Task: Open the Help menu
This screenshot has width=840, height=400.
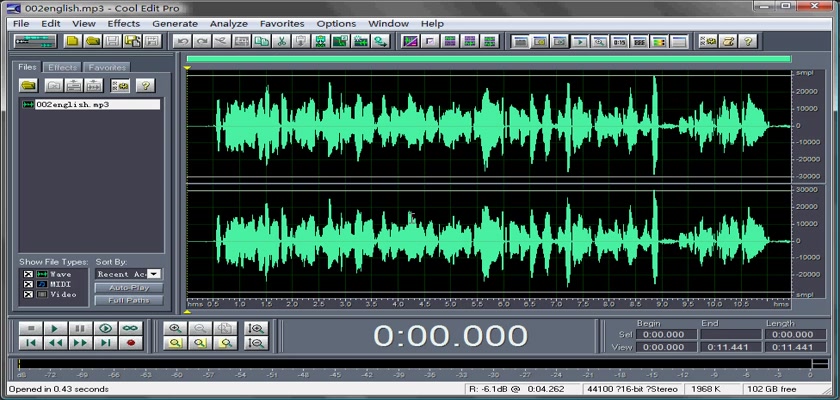Action: pyautogui.click(x=432, y=24)
